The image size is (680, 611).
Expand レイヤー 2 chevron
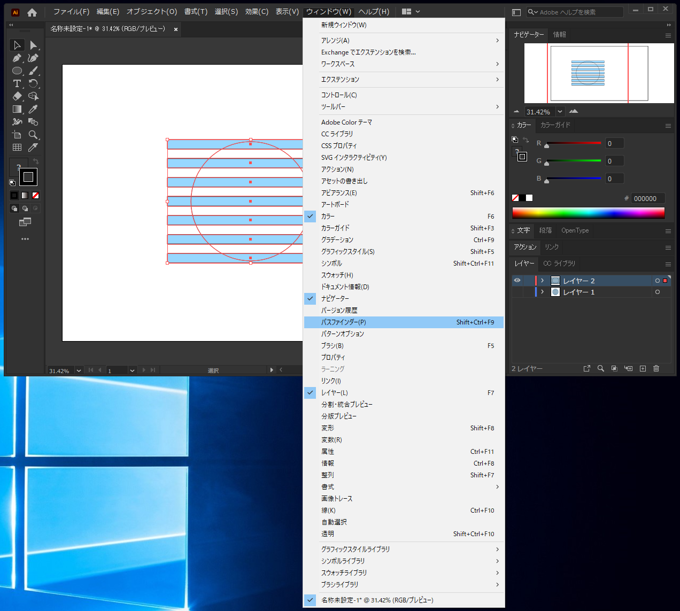[542, 281]
